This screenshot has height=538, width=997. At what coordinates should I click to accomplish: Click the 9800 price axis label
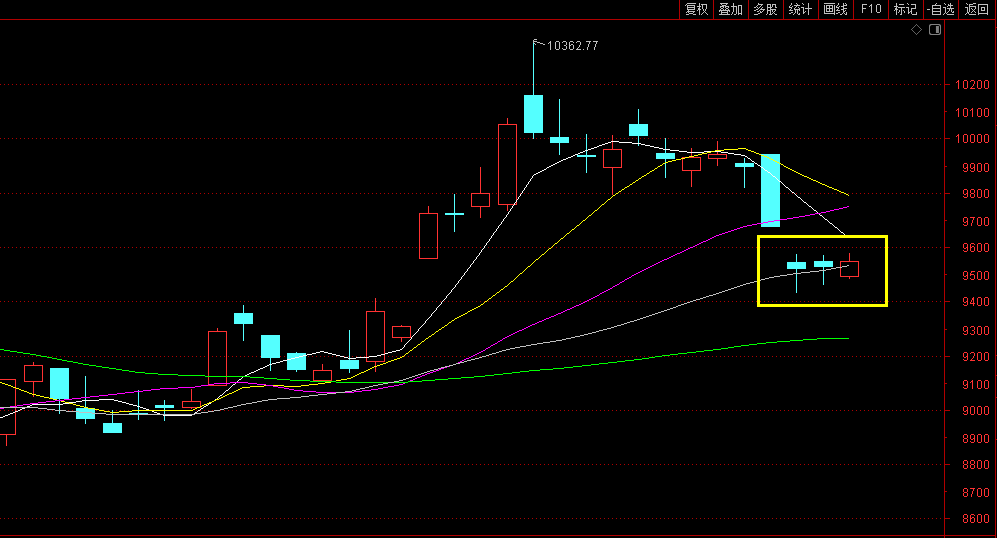(975, 193)
